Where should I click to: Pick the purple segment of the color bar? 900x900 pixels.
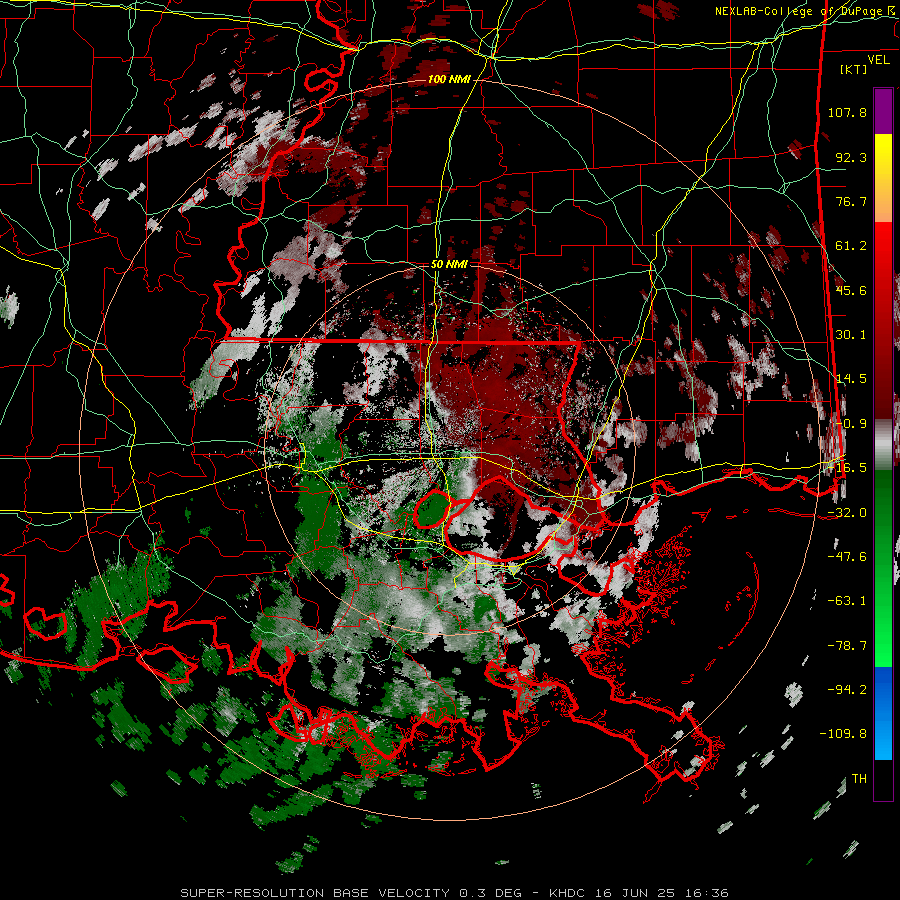883,111
